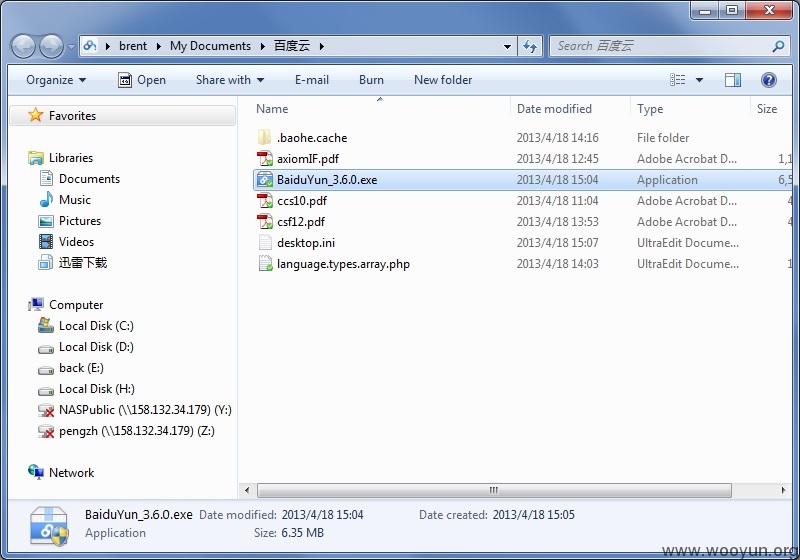This screenshot has height=560, width=800.
Task: Click the horizontal scrollbar left arrow
Action: click(247, 491)
